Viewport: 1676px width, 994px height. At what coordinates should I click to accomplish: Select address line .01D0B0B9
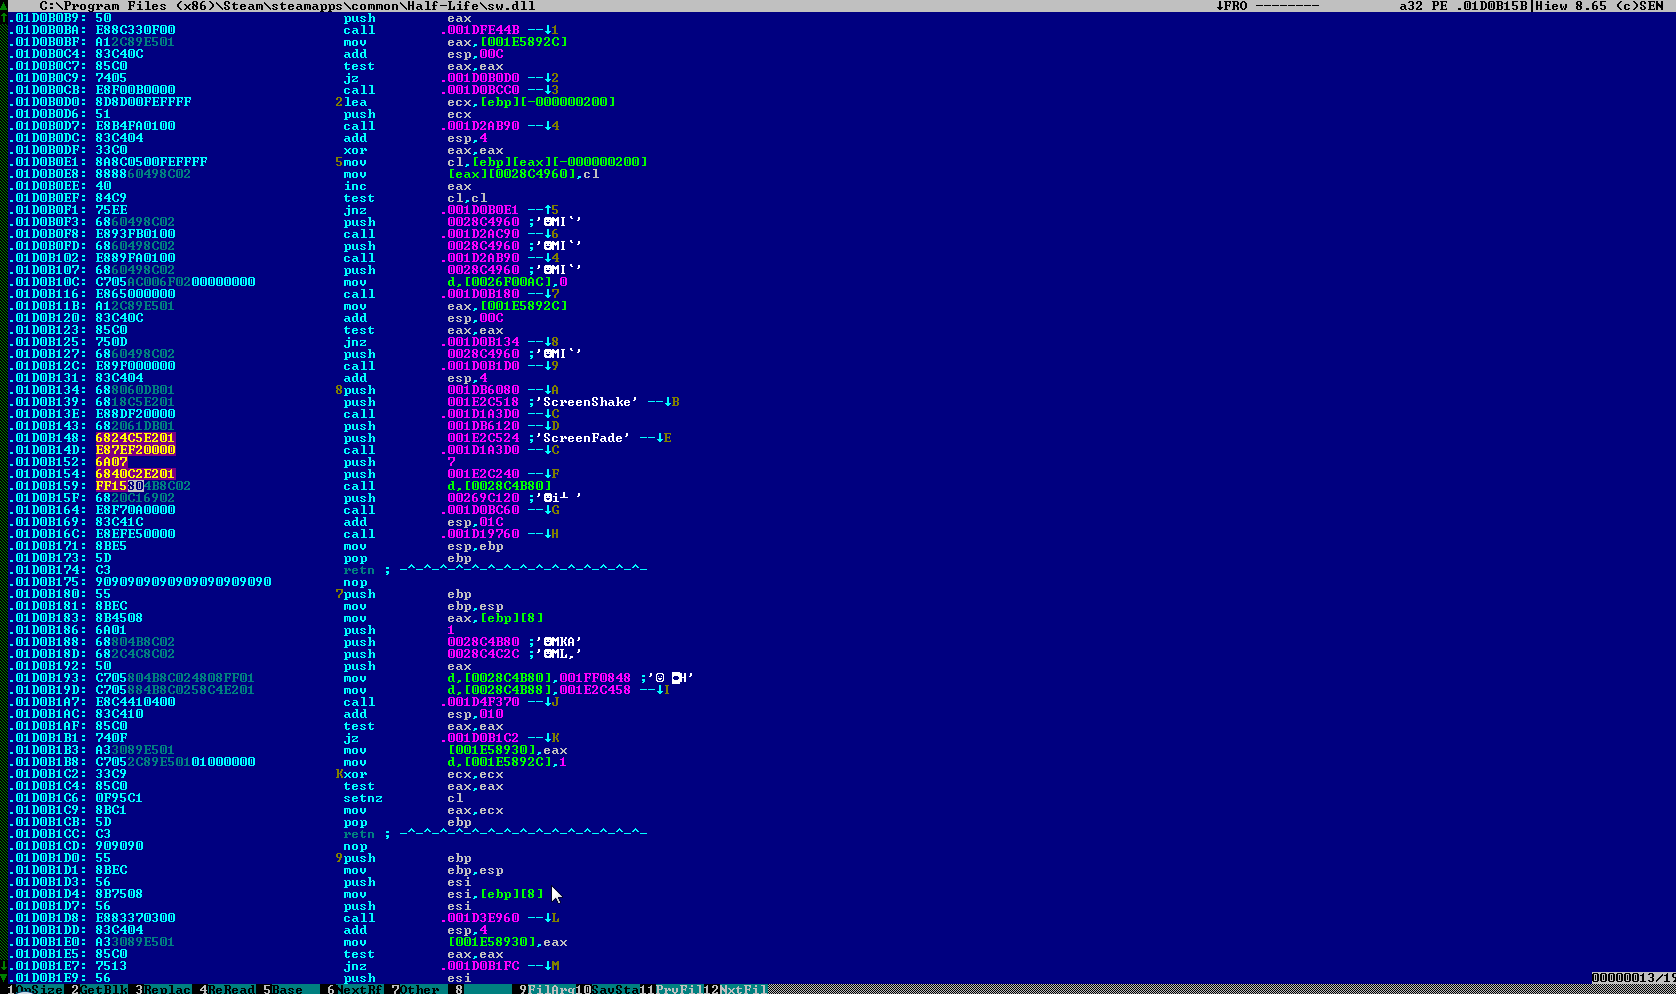[x=48, y=18]
